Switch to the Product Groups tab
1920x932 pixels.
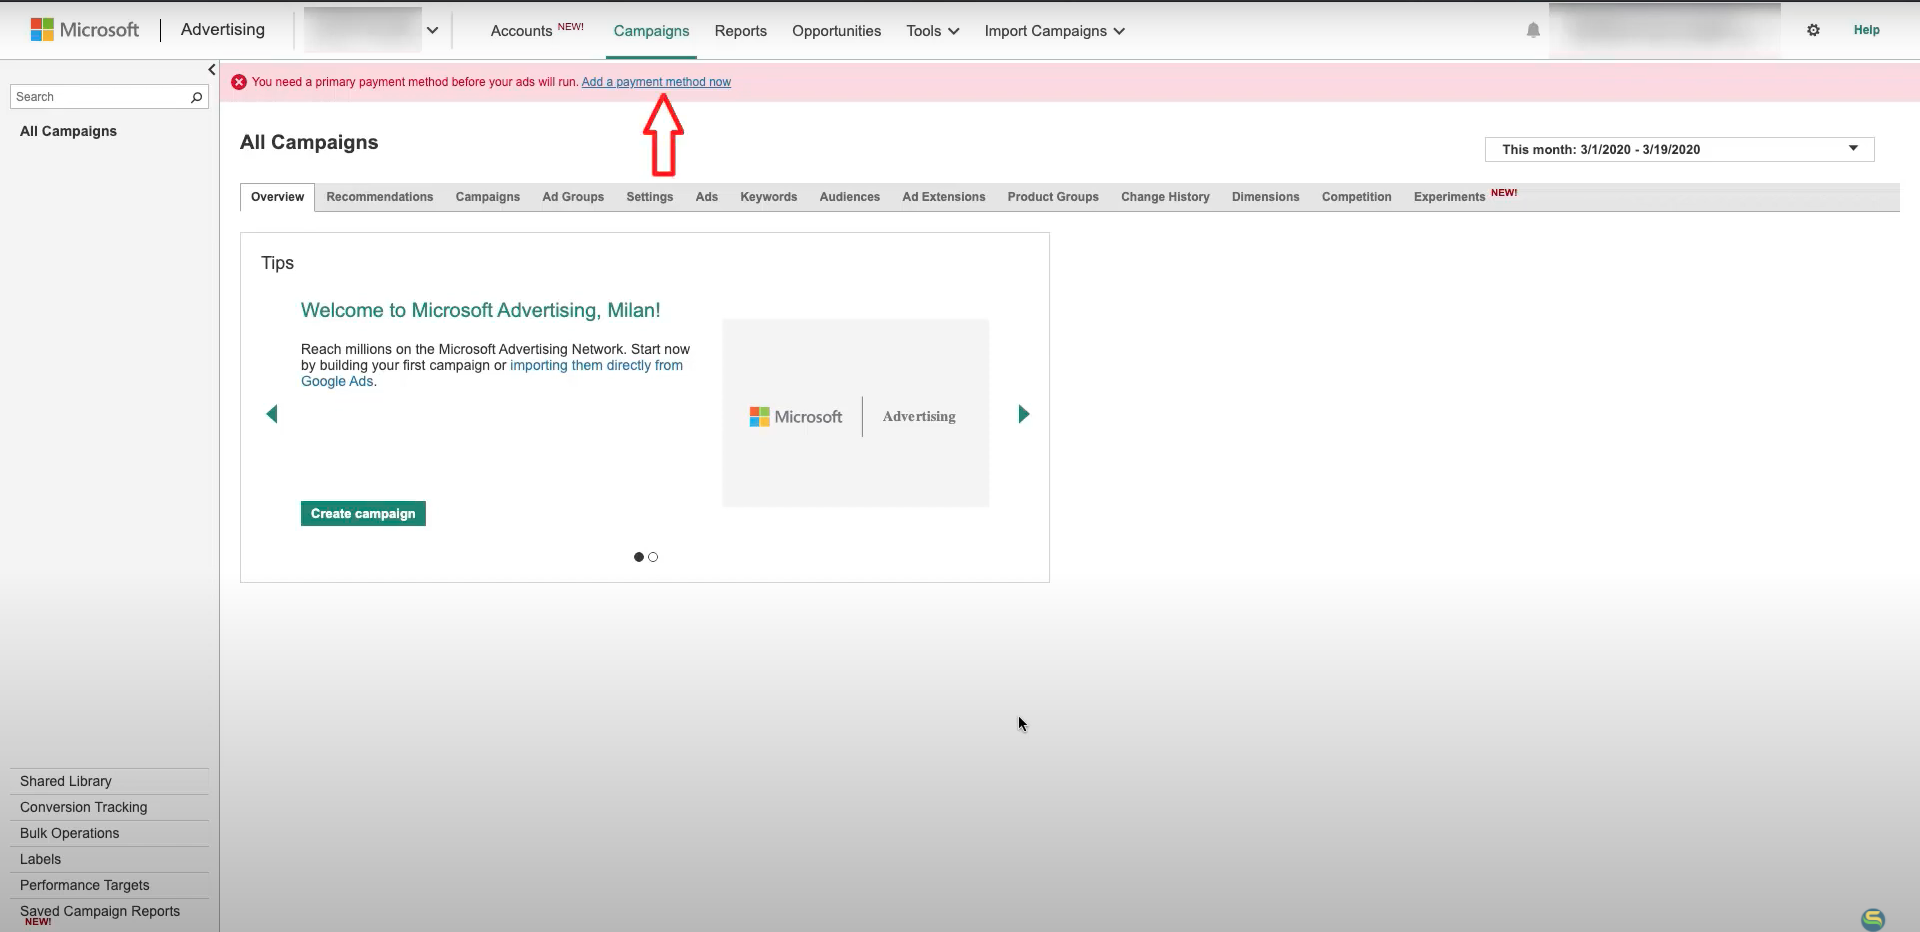pos(1052,197)
